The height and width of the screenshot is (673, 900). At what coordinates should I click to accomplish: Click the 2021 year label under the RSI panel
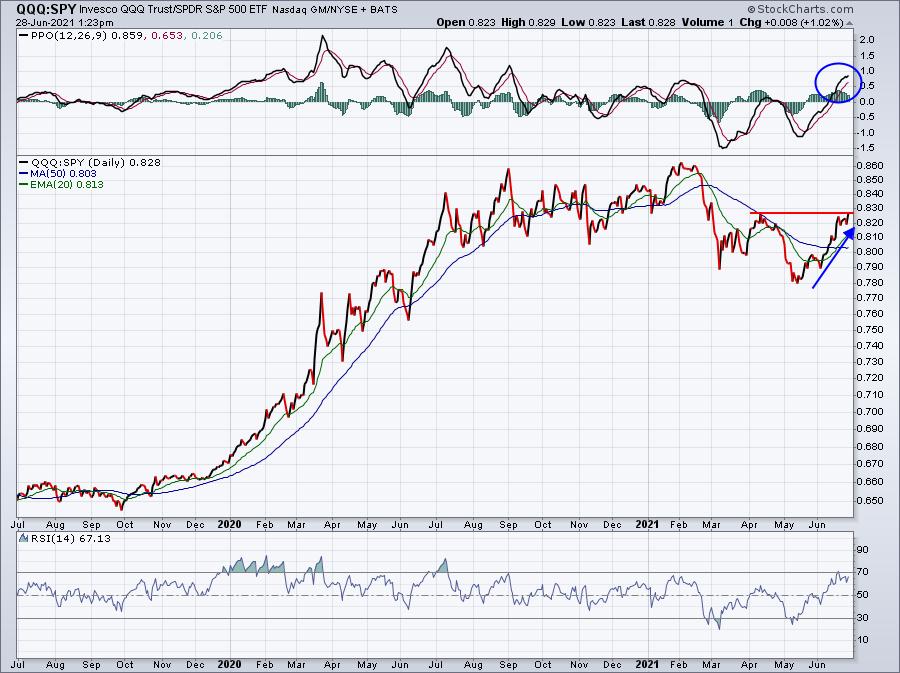pyautogui.click(x=647, y=664)
